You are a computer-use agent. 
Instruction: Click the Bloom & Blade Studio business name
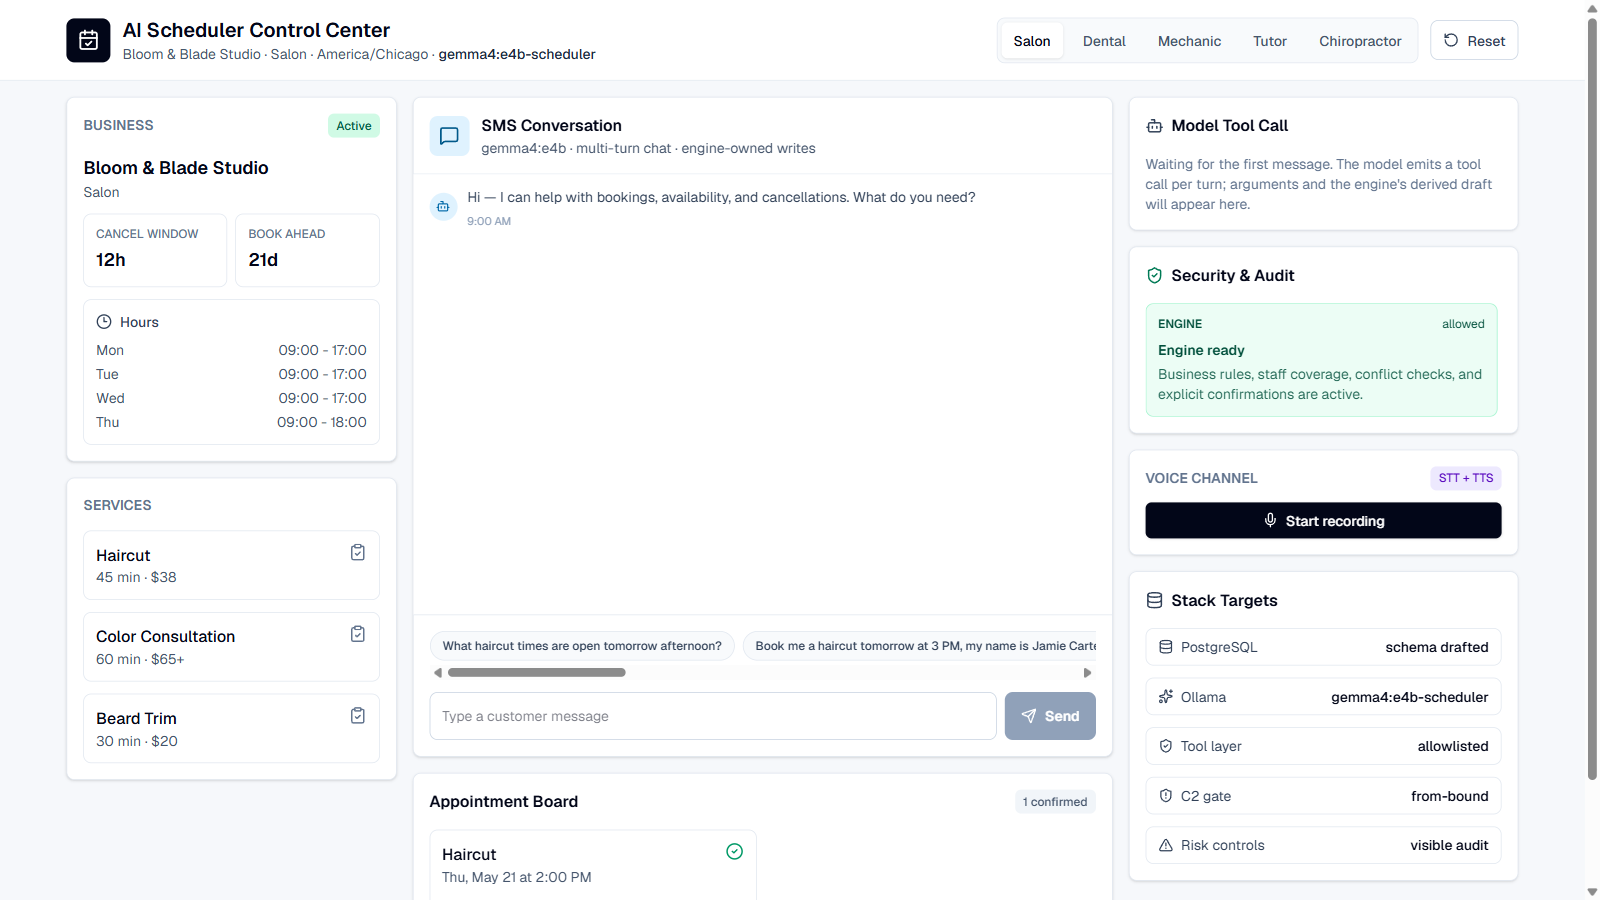[176, 168]
